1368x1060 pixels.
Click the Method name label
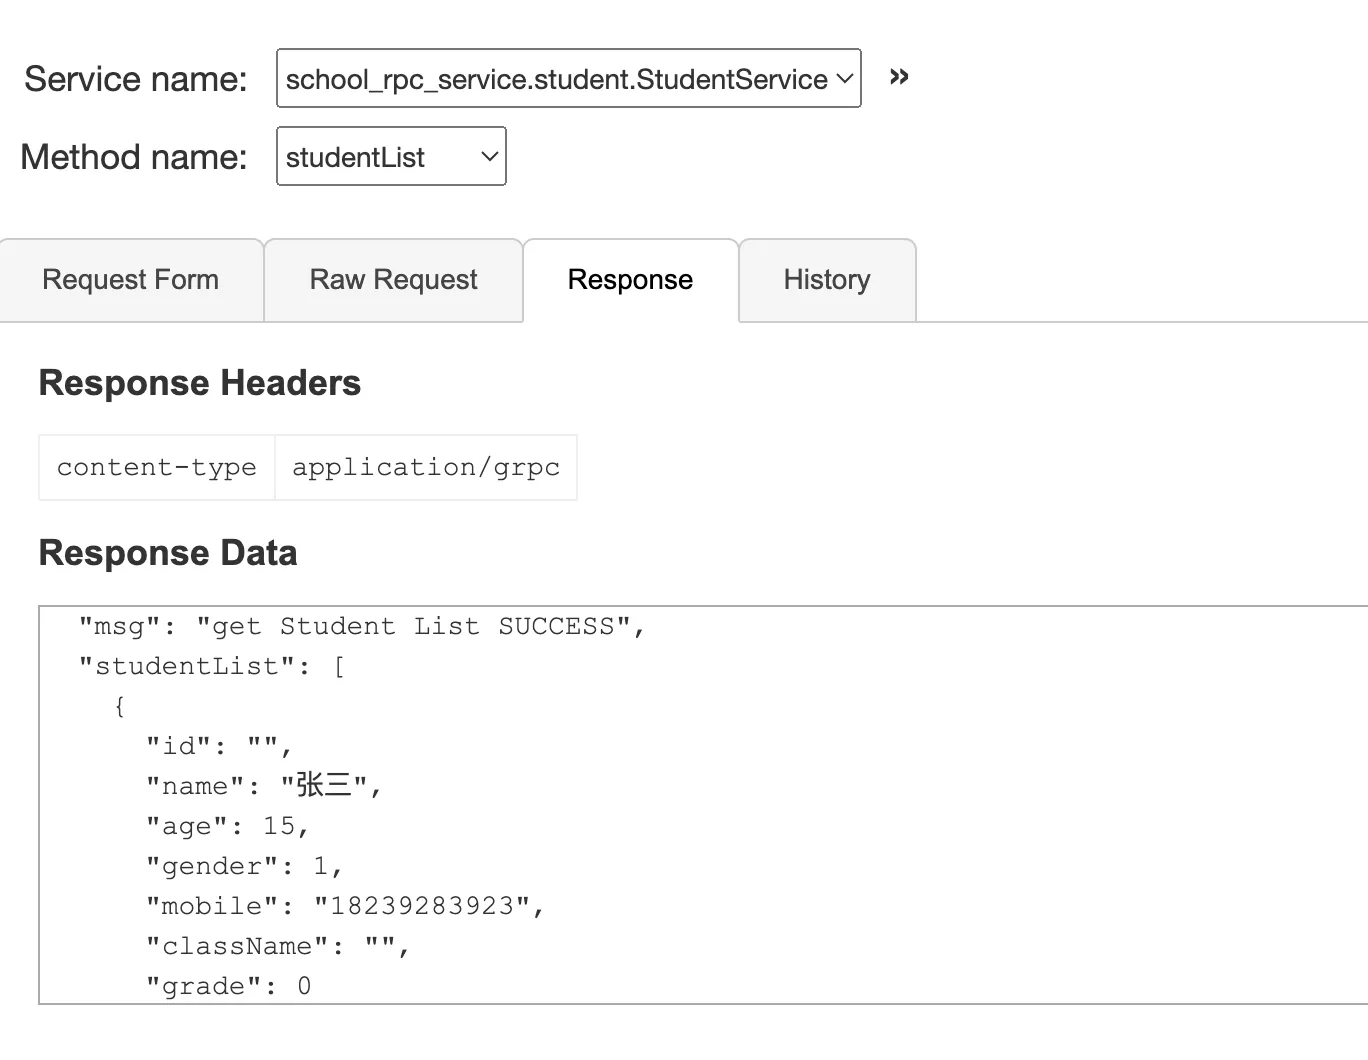pos(133,157)
